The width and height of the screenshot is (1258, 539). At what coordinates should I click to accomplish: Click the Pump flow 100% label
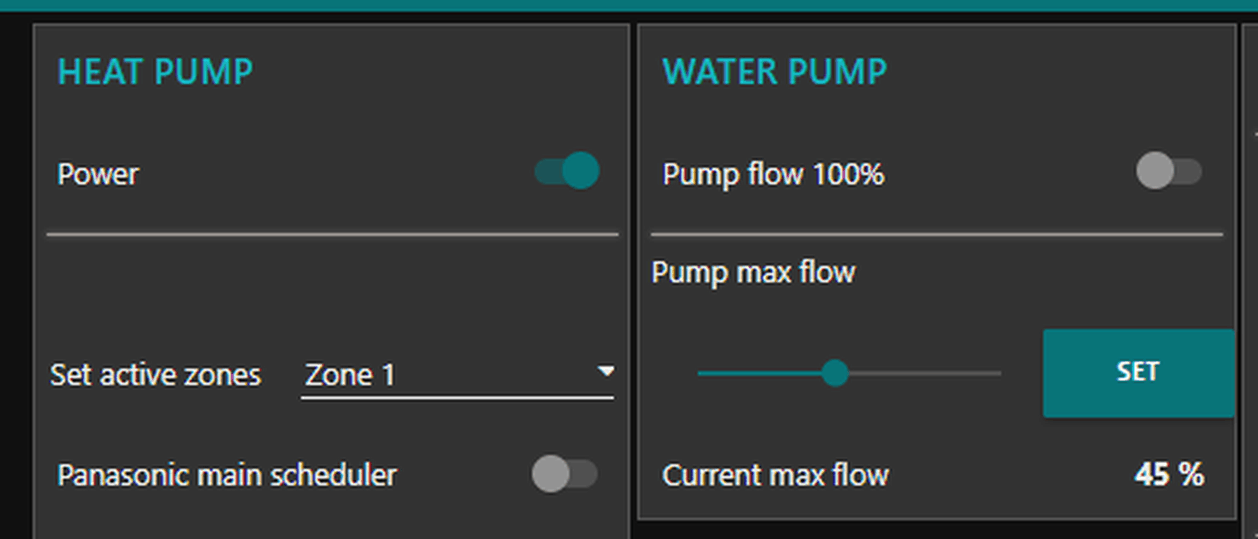[x=773, y=174]
